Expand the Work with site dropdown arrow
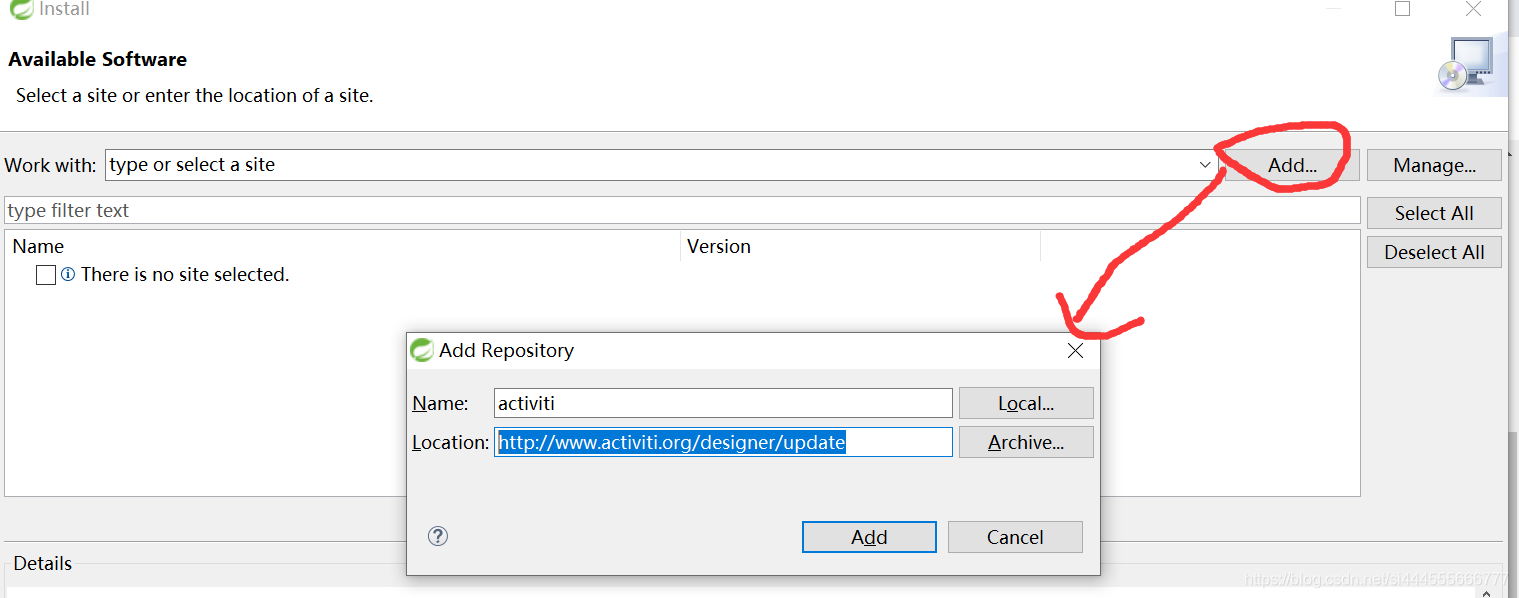Viewport: 1519px width, 598px height. pyautogui.click(x=1205, y=165)
